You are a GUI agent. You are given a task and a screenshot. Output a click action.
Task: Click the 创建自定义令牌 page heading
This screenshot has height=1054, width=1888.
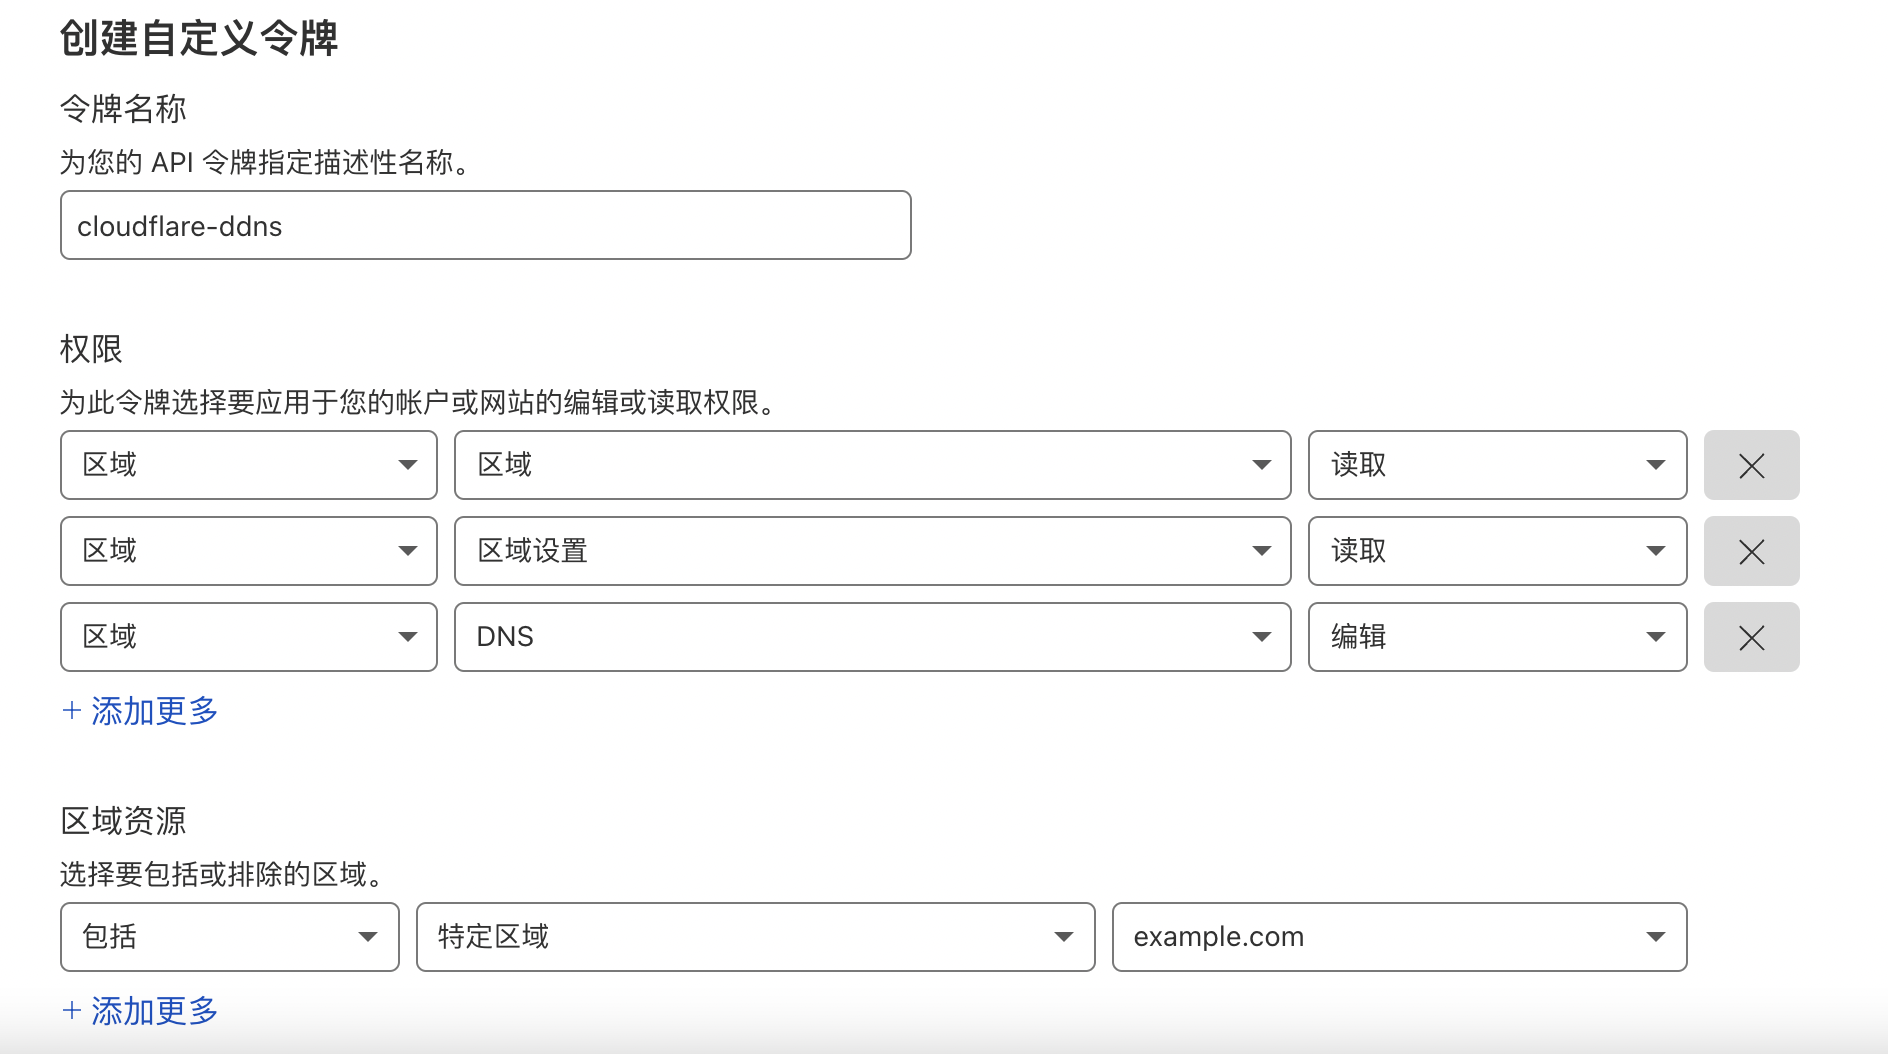(x=199, y=39)
